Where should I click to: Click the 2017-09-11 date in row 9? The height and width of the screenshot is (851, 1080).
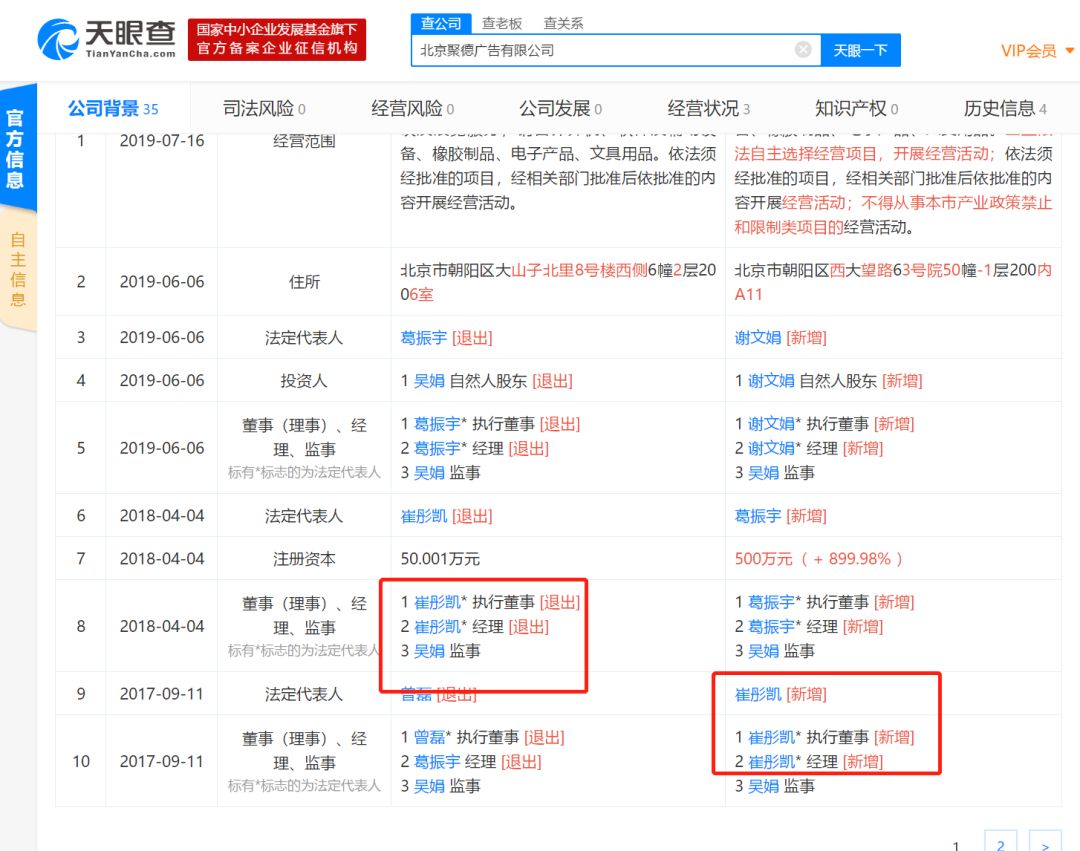tap(162, 694)
